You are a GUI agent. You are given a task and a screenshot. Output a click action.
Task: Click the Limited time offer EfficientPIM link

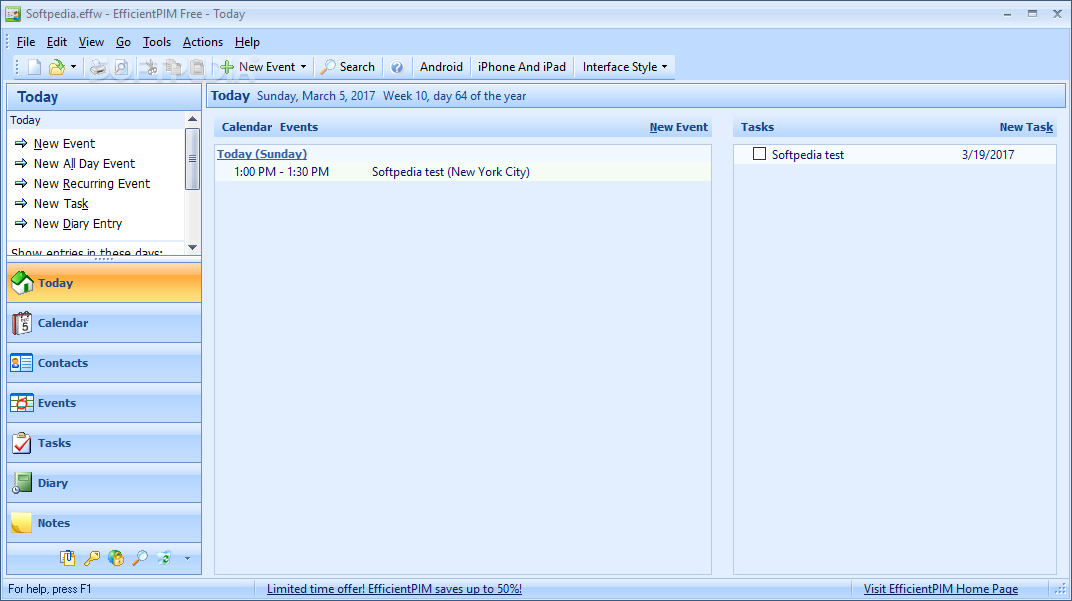click(394, 589)
